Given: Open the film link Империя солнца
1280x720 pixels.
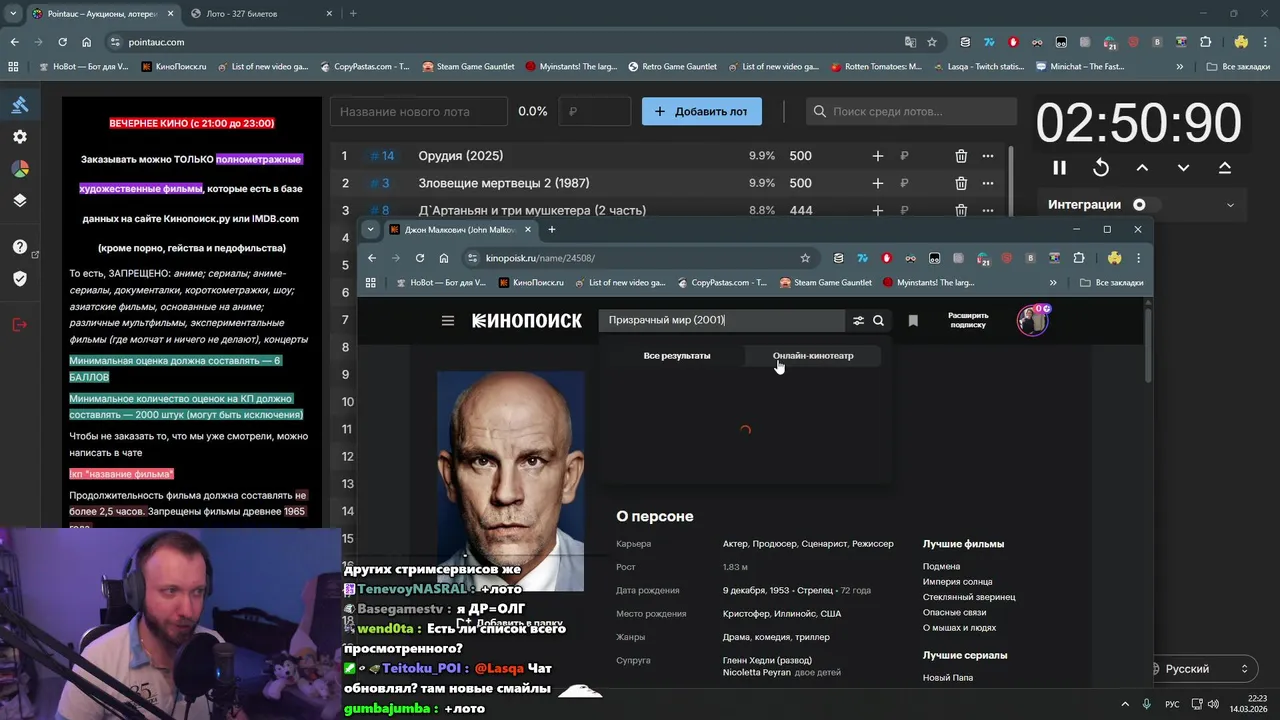Looking at the screenshot, I should 958,582.
